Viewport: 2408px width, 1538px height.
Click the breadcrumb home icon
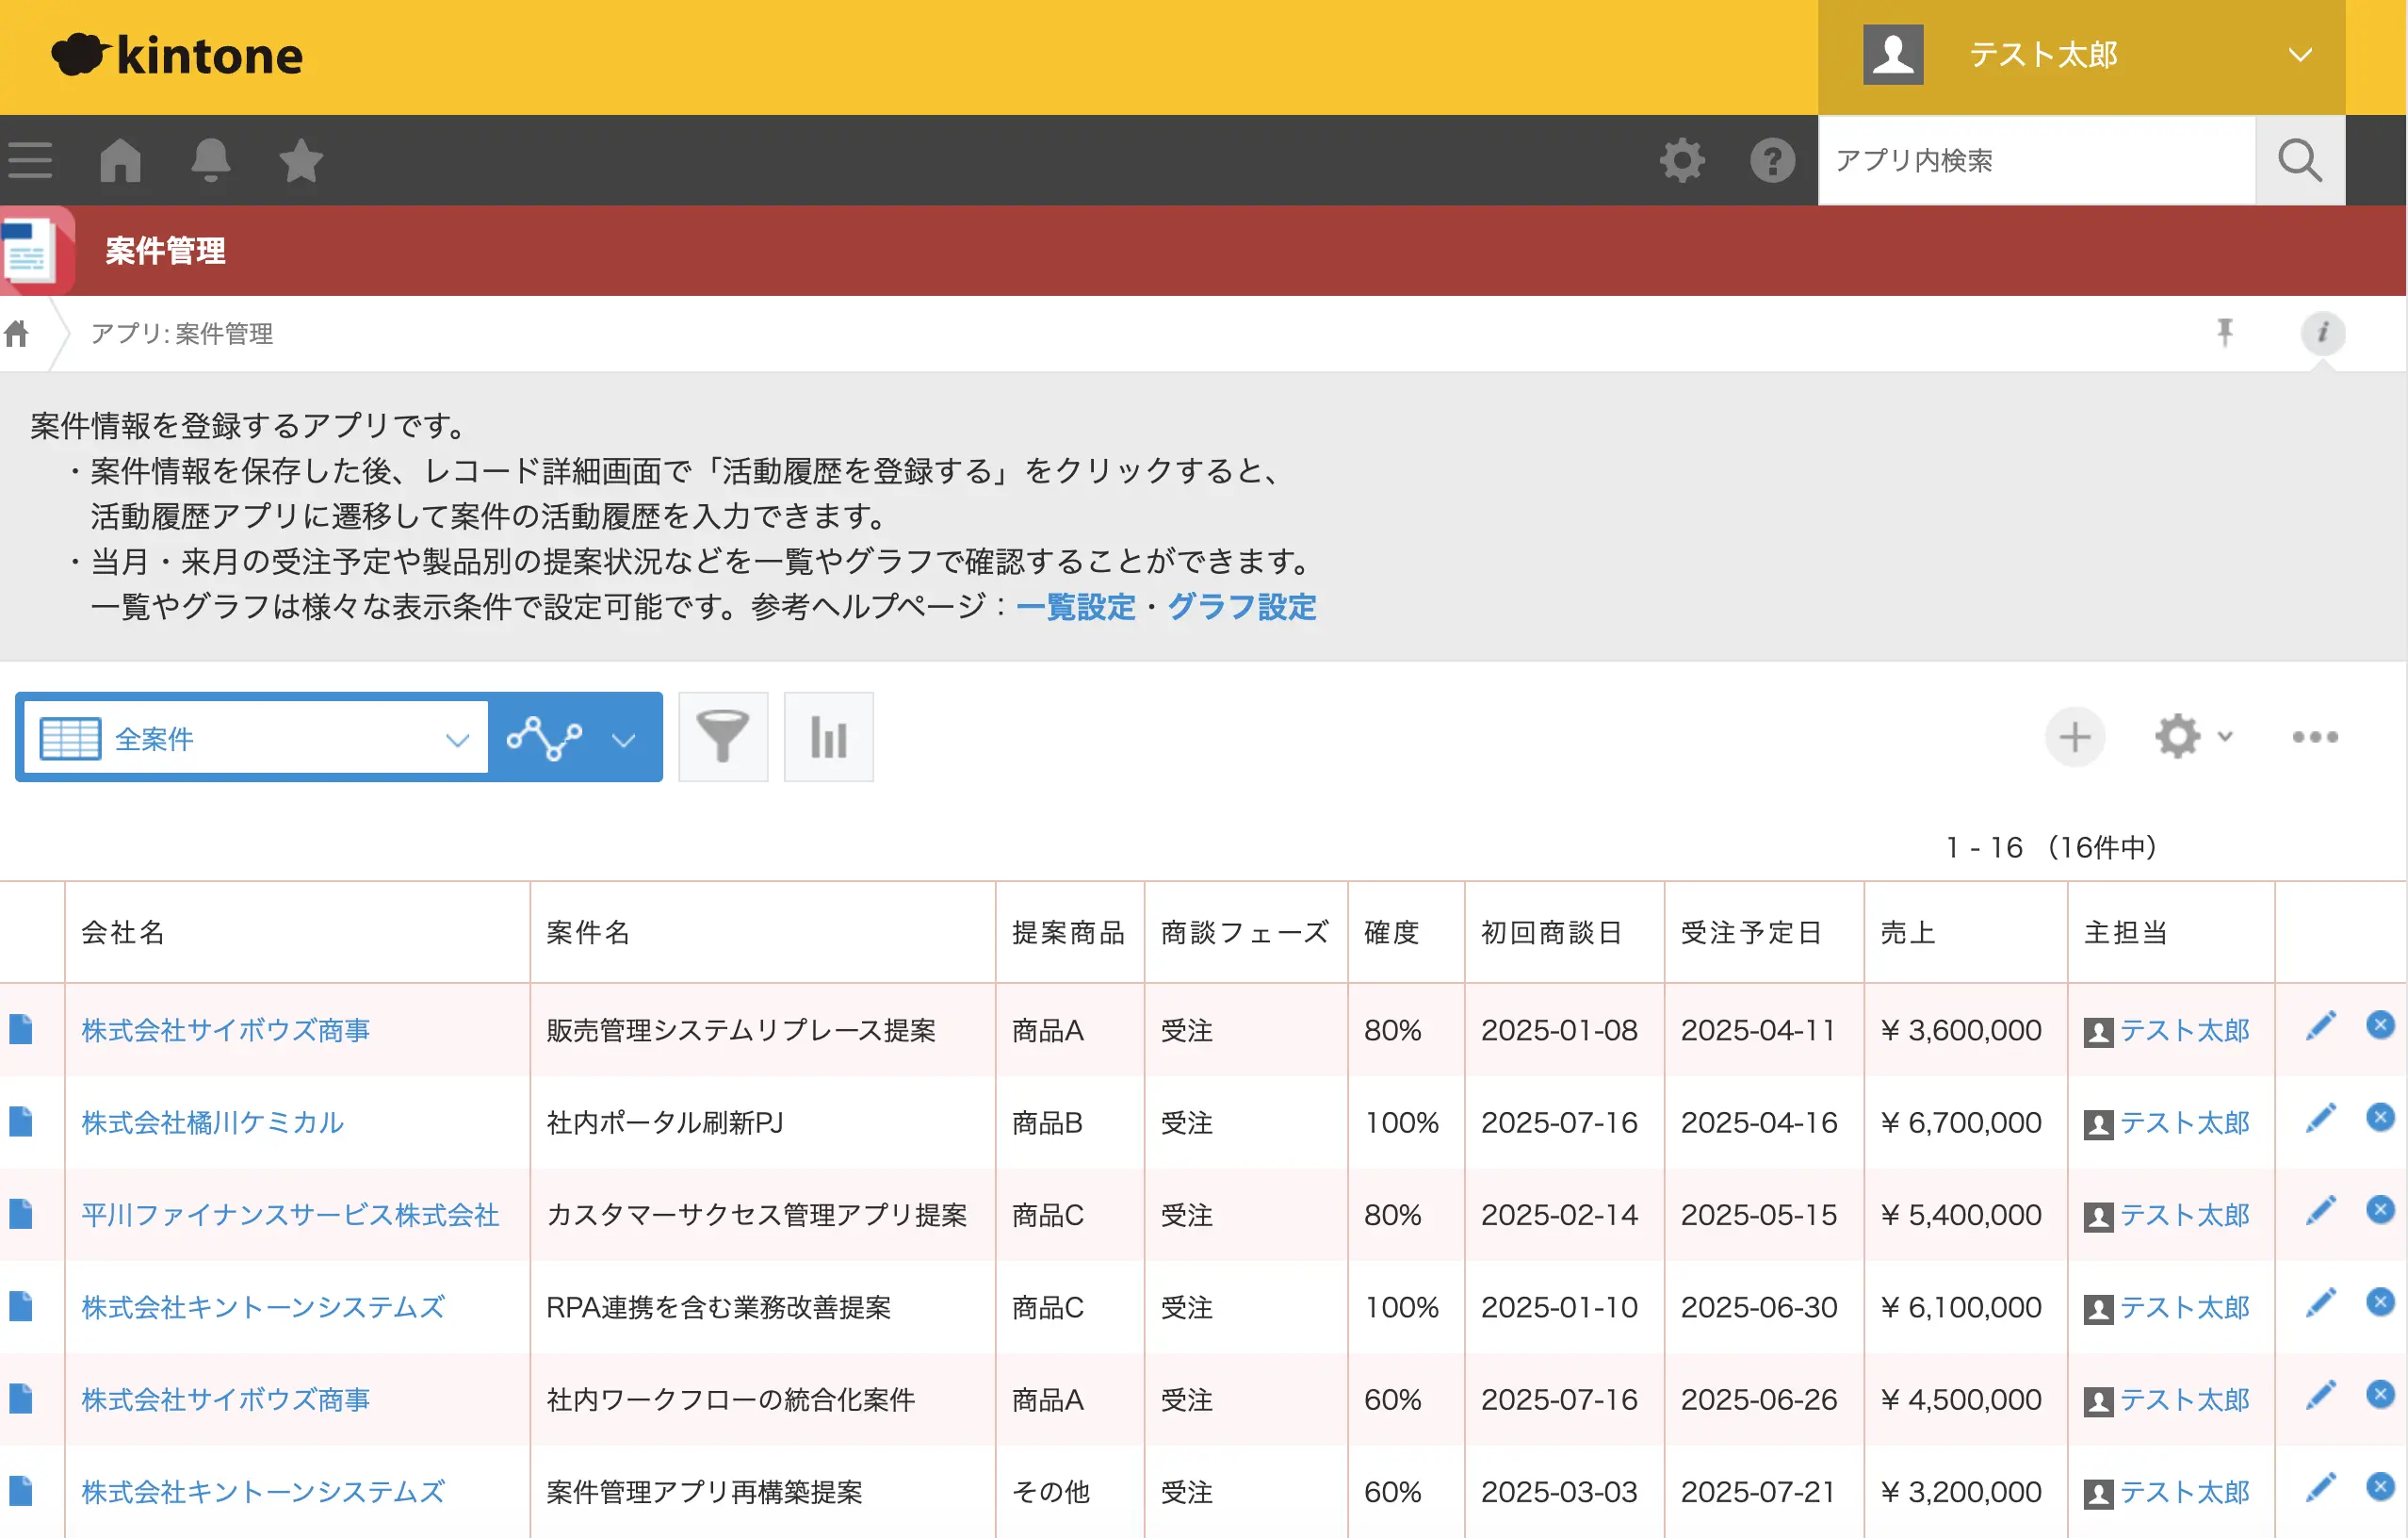pyautogui.click(x=17, y=333)
